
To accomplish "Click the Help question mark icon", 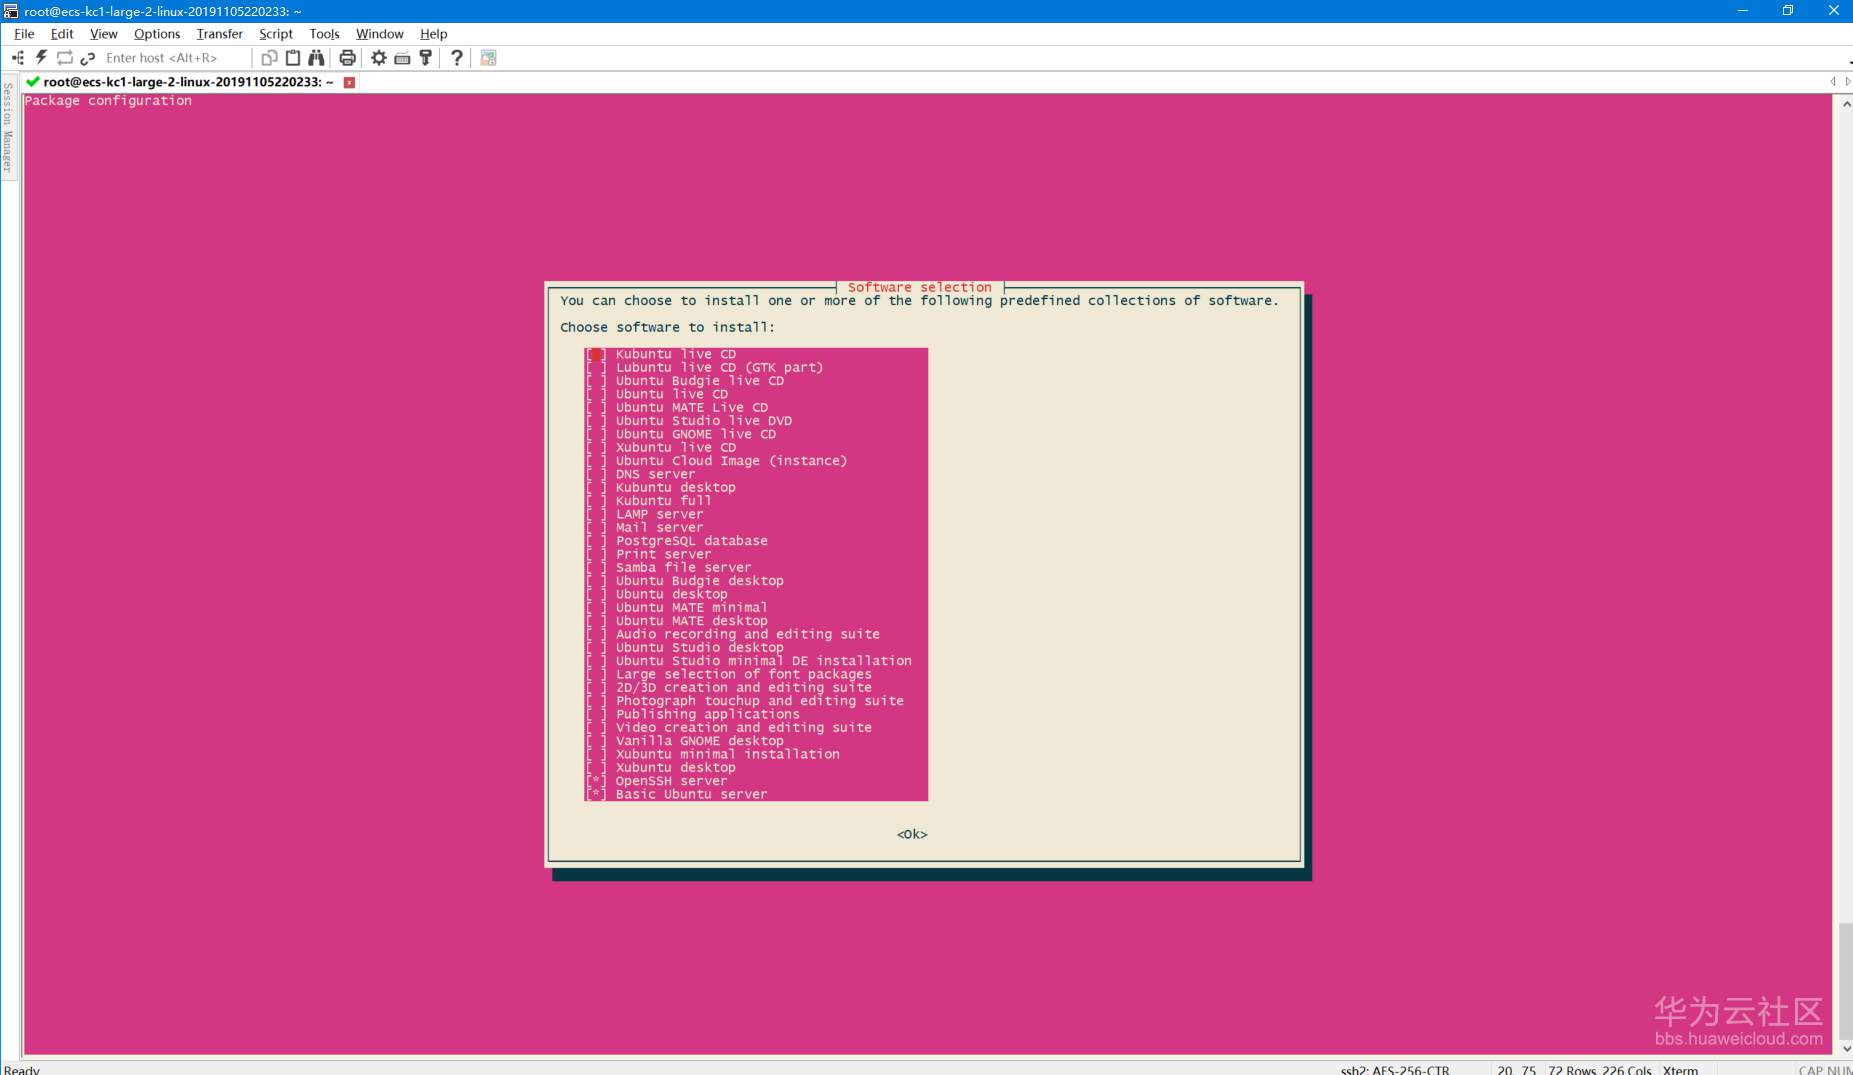I will (457, 58).
